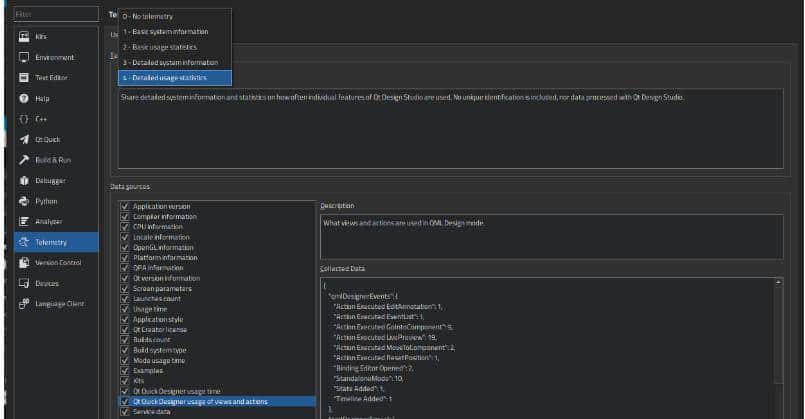This screenshot has width=805, height=419.
Task: Select the 'Build system type' row
Action: coord(217,350)
